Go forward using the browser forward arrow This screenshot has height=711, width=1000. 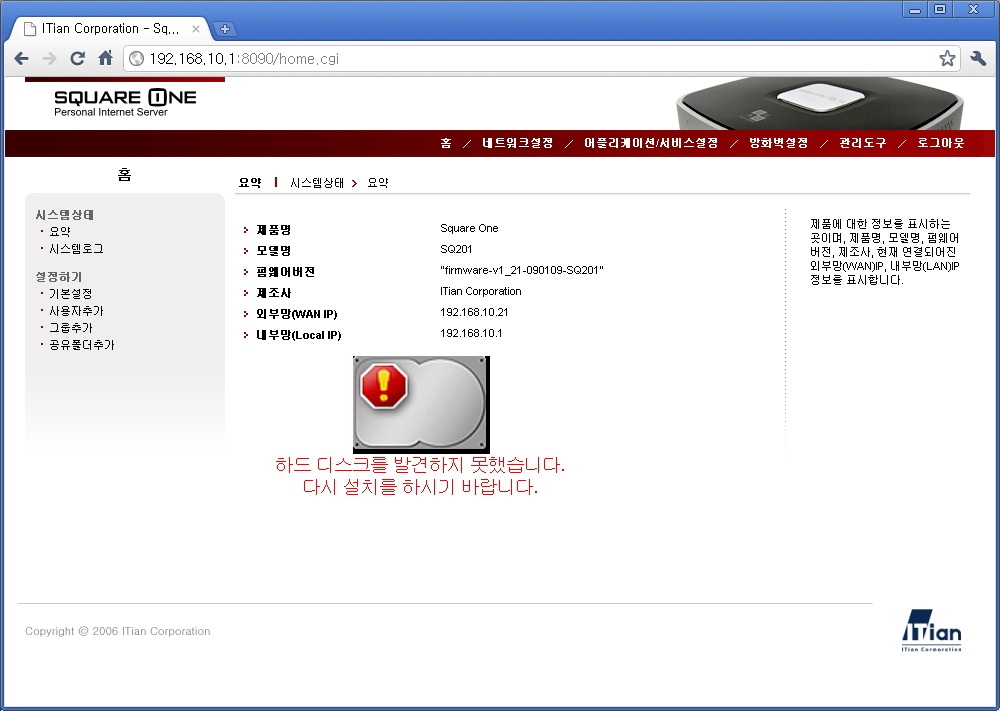pos(49,59)
